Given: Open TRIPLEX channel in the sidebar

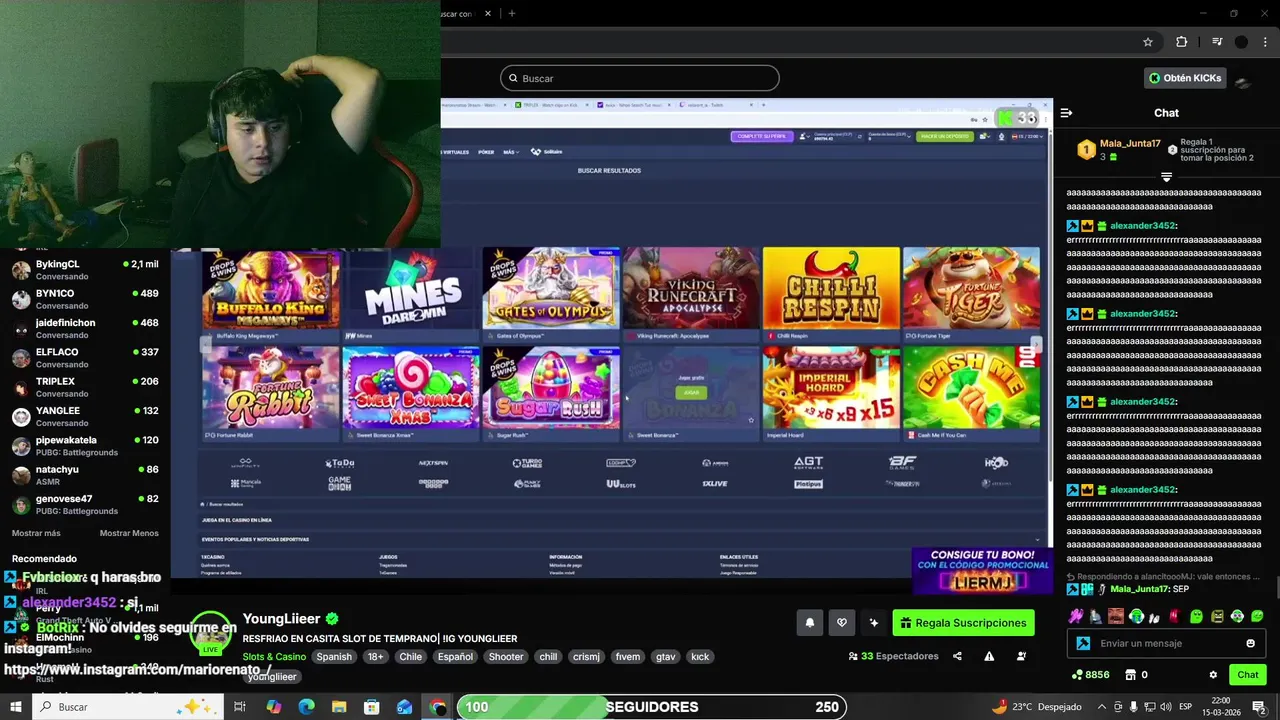Looking at the screenshot, I should tap(85, 387).
